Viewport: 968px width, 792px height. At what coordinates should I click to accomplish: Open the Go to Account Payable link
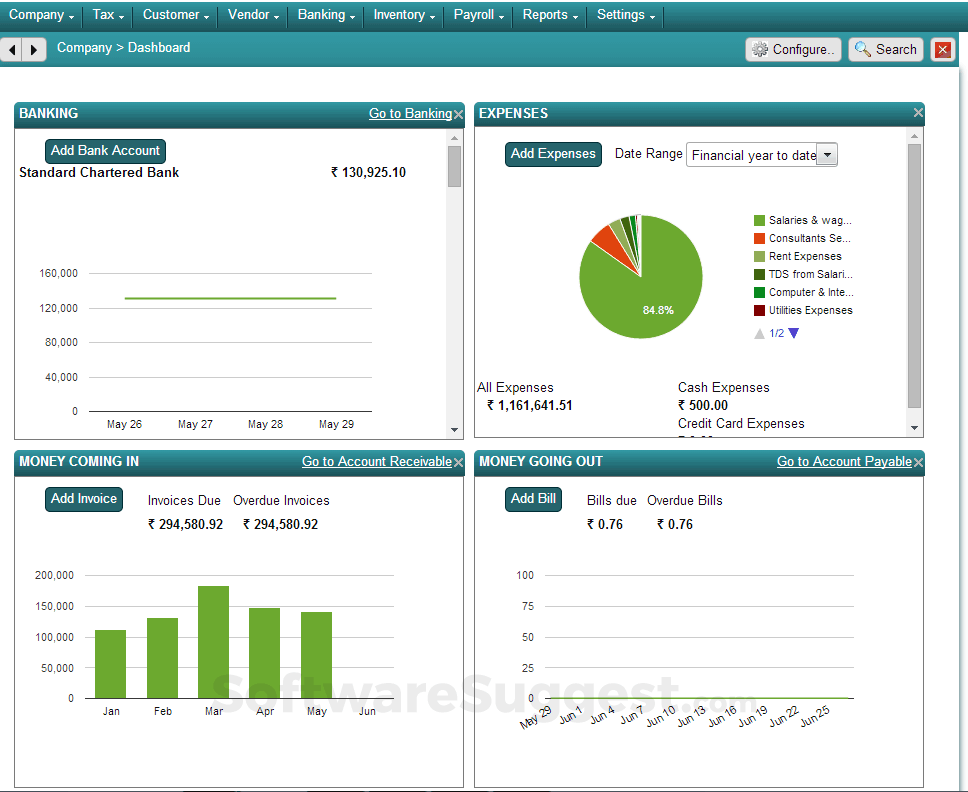point(843,462)
